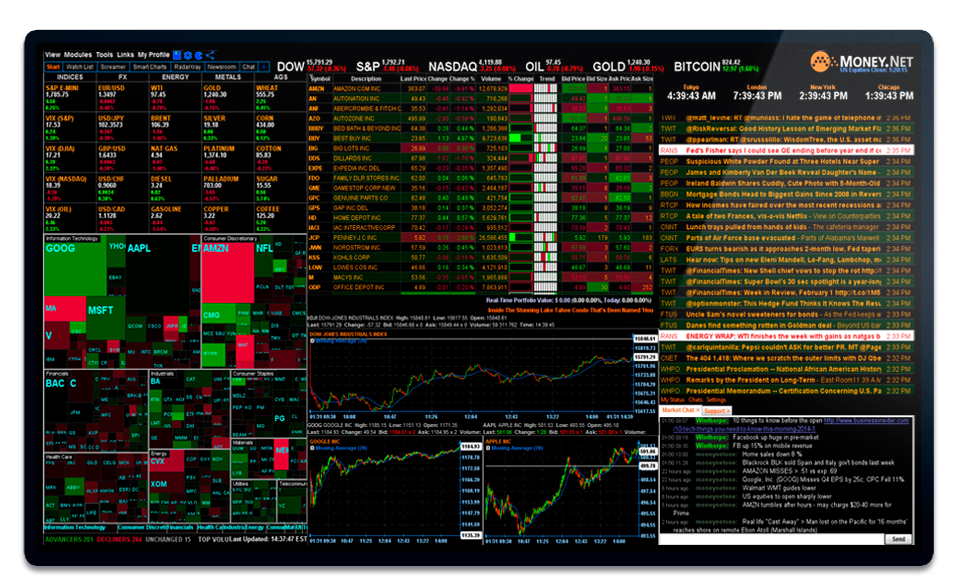Select the AMZN watchlist row symbol

[x=316, y=89]
